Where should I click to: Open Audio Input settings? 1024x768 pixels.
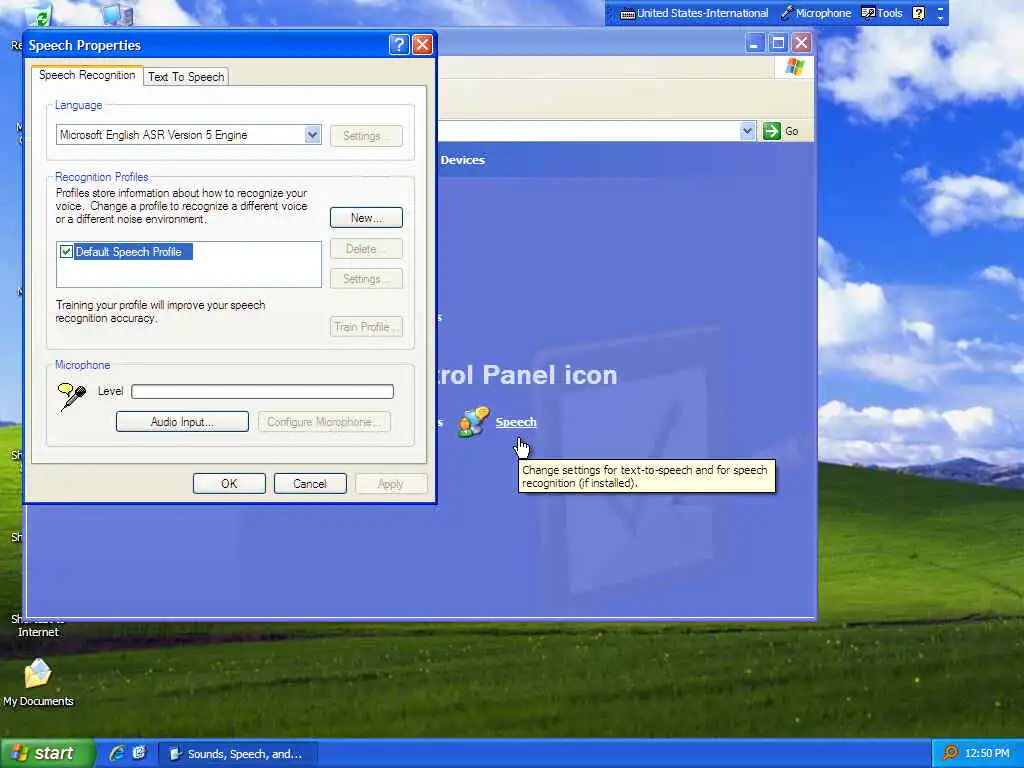(x=182, y=422)
